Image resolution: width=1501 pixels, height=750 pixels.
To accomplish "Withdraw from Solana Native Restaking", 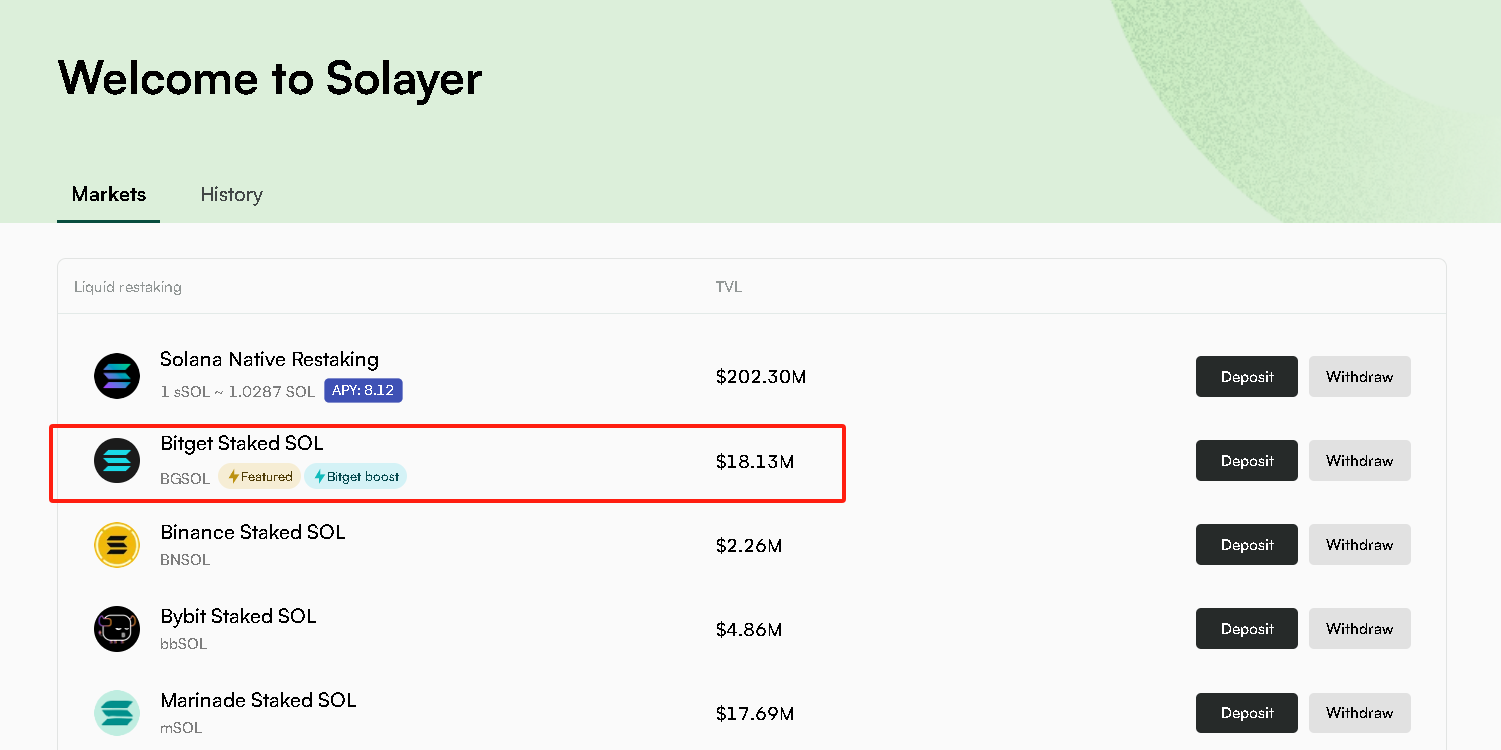I will pos(1359,377).
